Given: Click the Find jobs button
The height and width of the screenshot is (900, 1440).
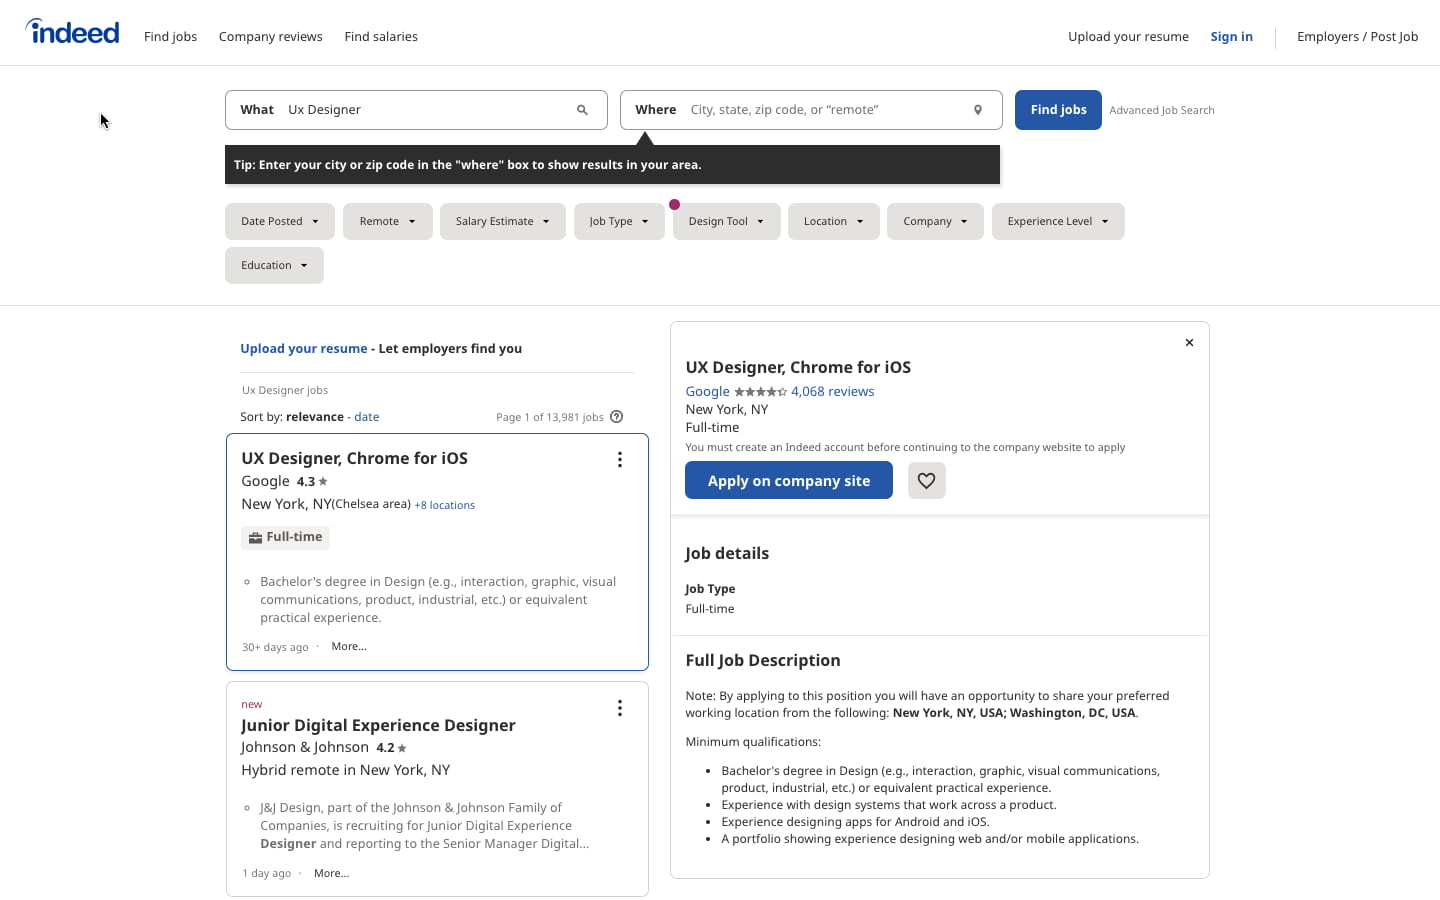Looking at the screenshot, I should (x=1058, y=109).
